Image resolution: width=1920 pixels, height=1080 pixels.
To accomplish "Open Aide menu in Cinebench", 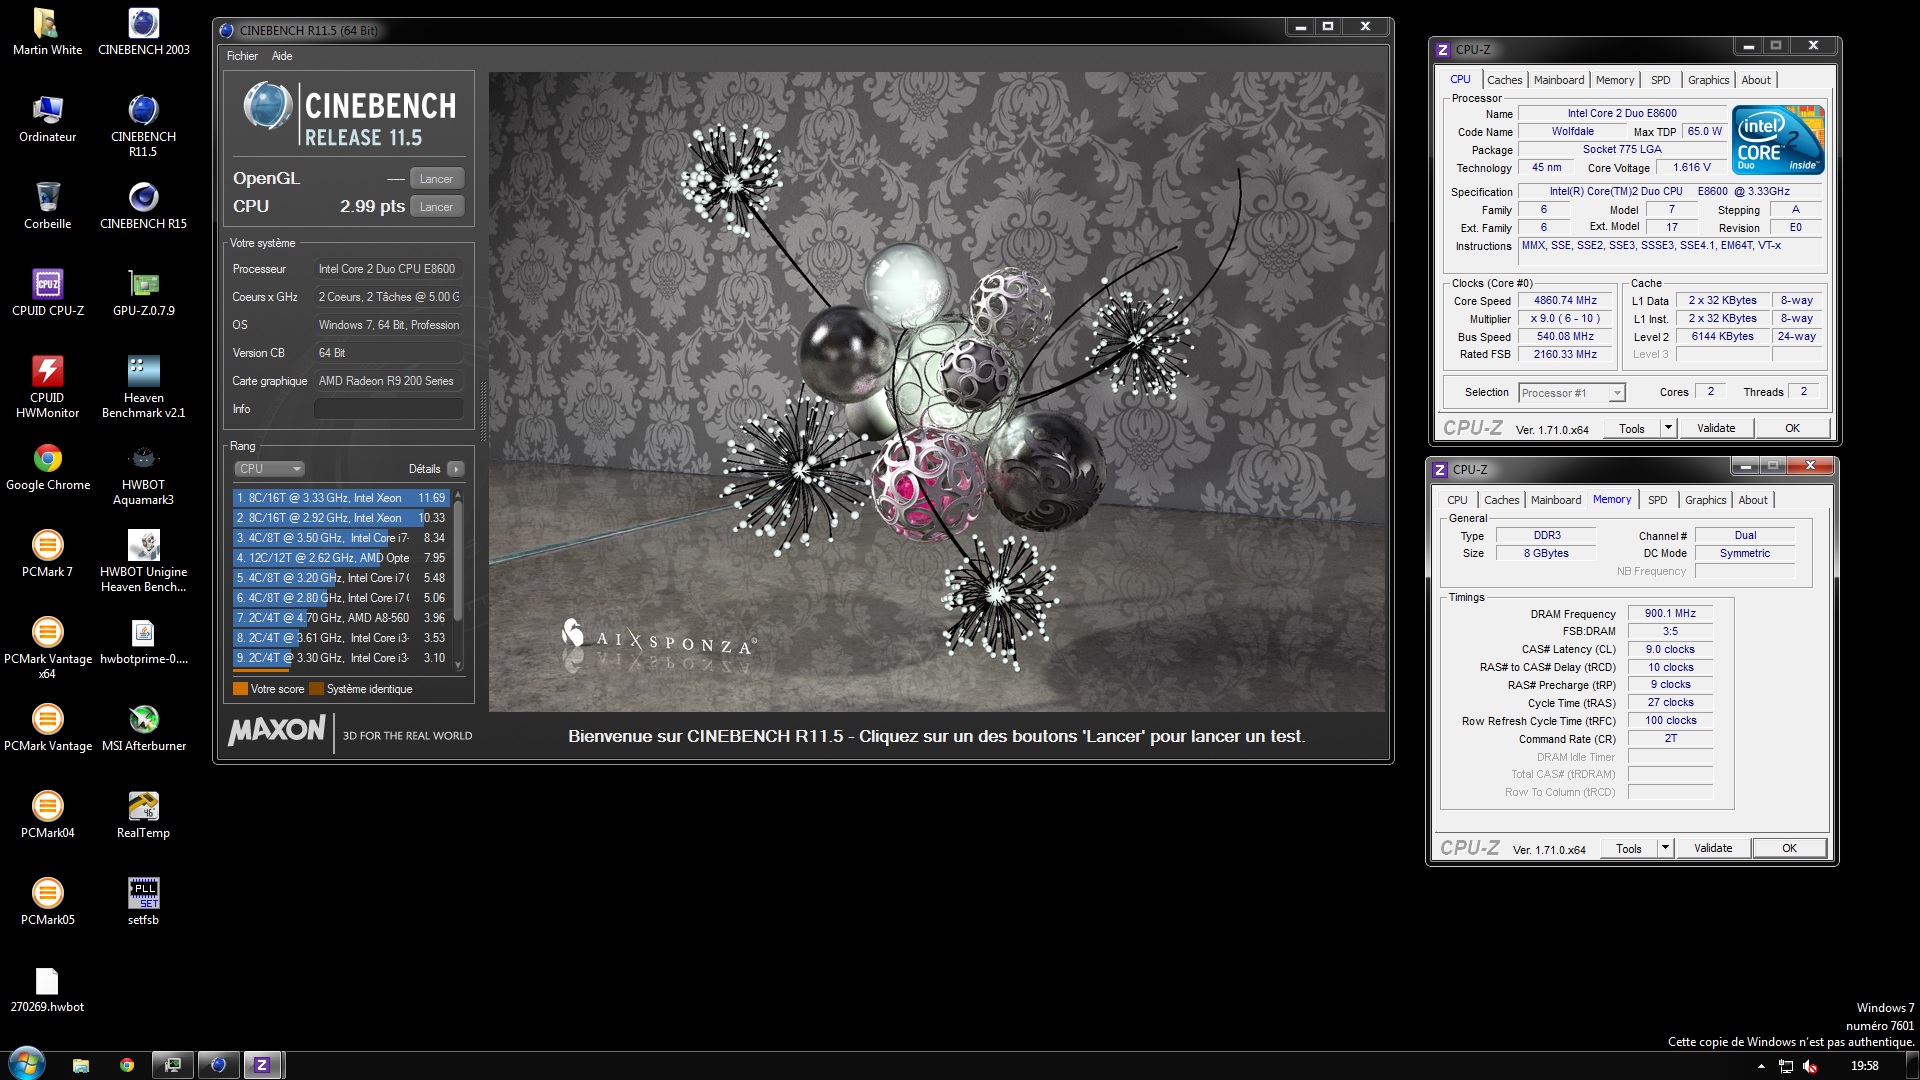I will pyautogui.click(x=282, y=56).
